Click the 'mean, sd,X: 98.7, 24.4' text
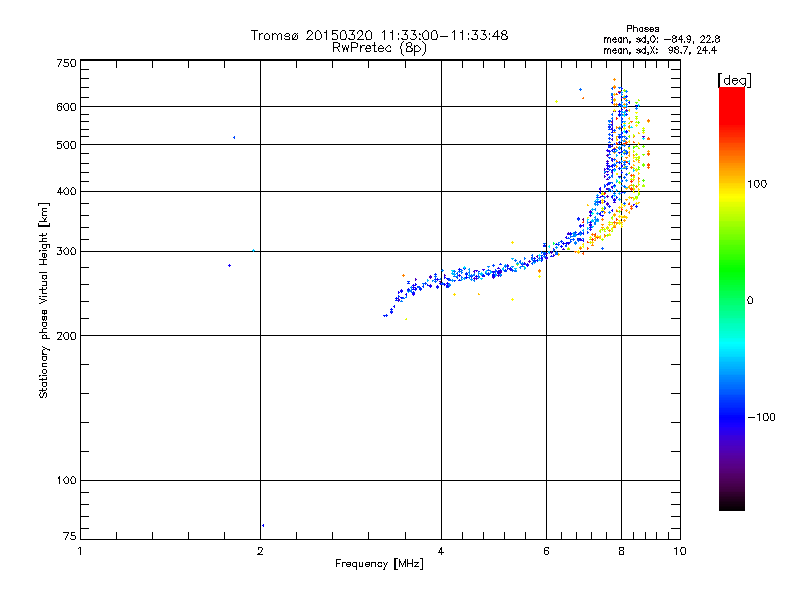Viewport: 800px width, 600px height. pos(660,50)
